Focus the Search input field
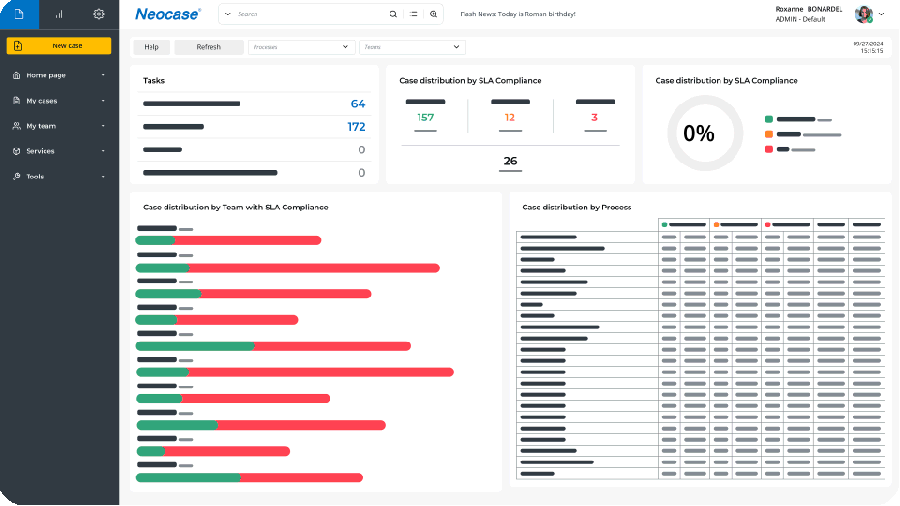 310,14
